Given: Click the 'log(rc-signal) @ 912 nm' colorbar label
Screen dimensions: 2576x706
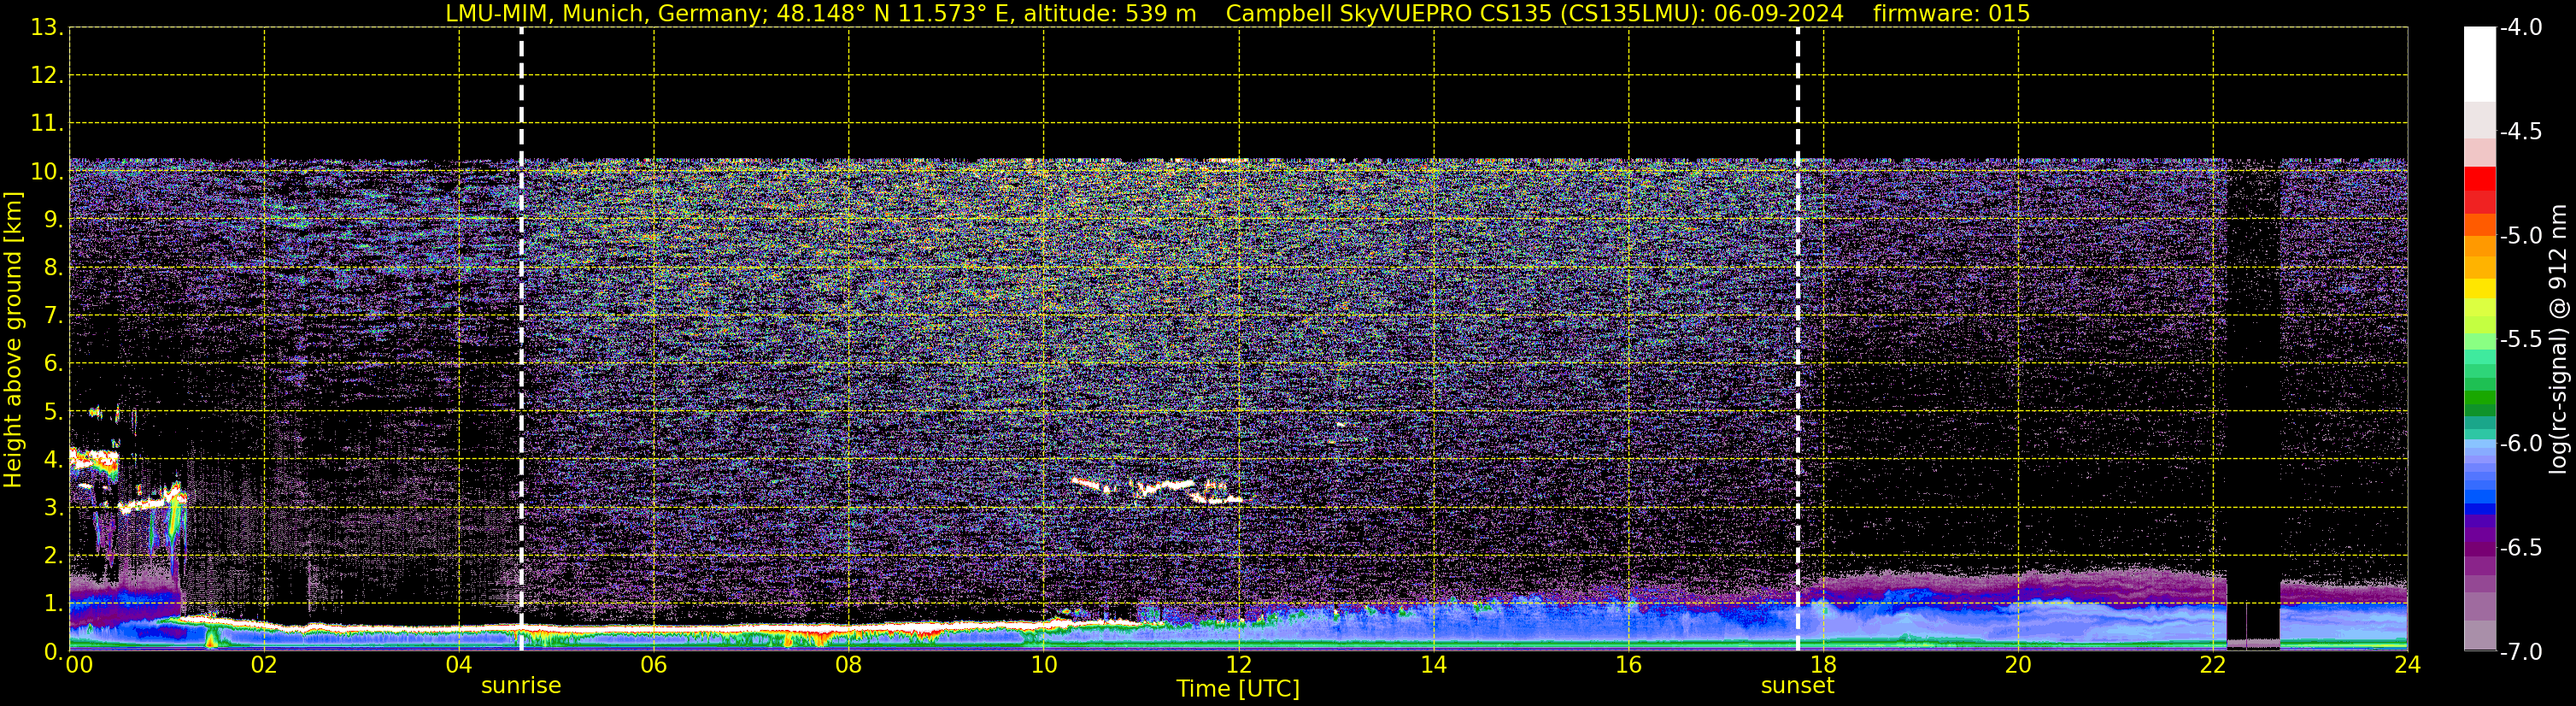Looking at the screenshot, I should click(2558, 339).
